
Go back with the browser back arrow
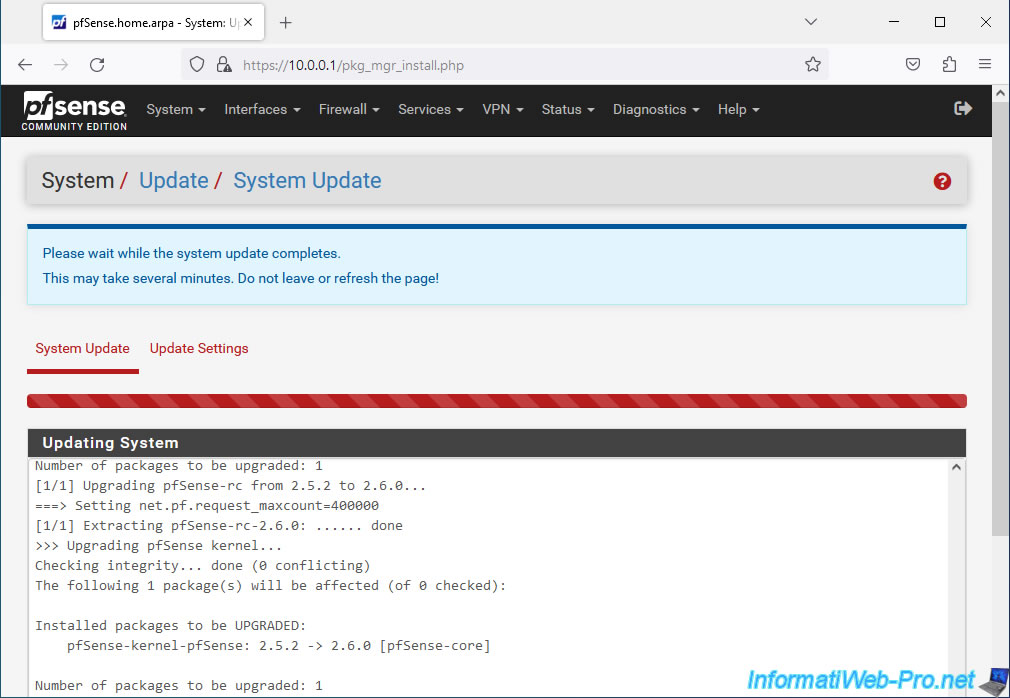25,64
